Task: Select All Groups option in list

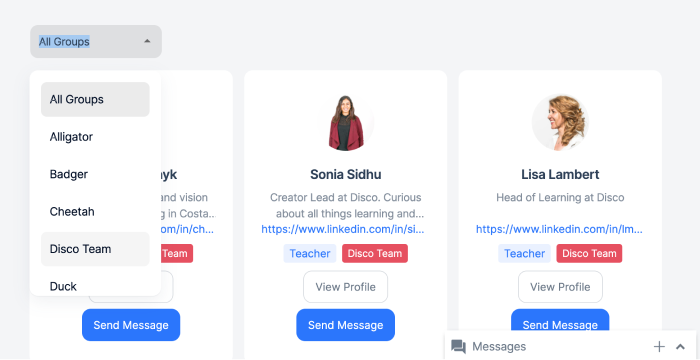Action: click(x=95, y=99)
